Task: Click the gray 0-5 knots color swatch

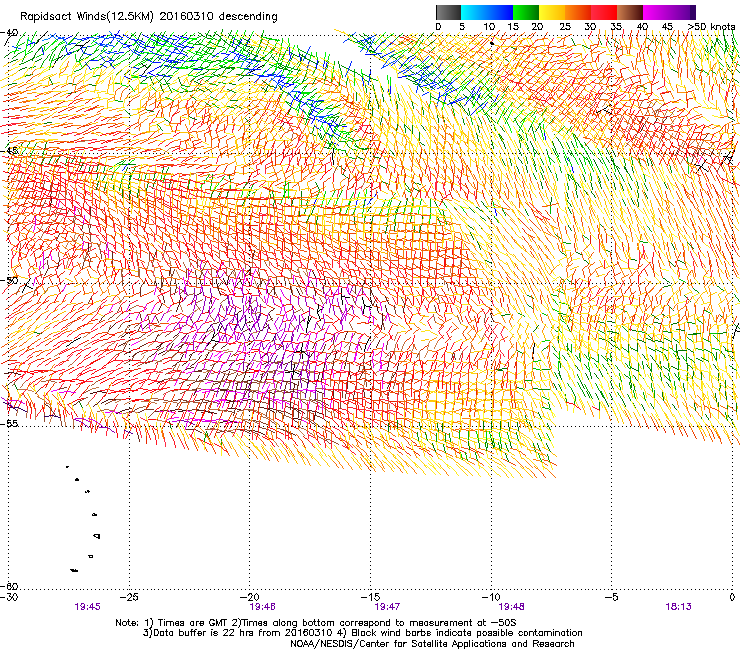Action: coord(448,12)
